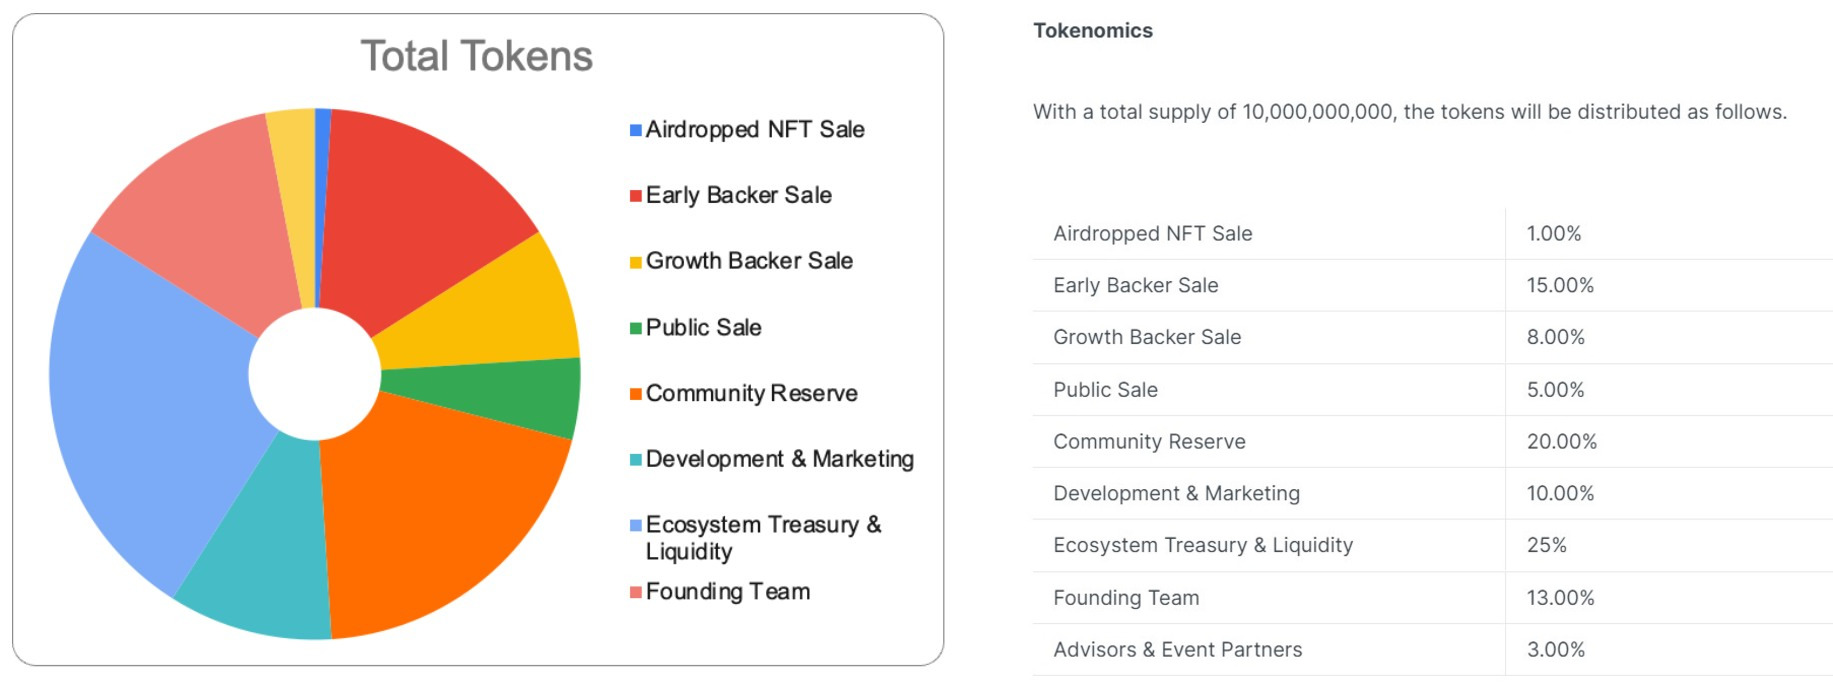The width and height of the screenshot is (1833, 684).
Task: Click the teal Development & Marketing legend swatch
Action: pos(635,460)
